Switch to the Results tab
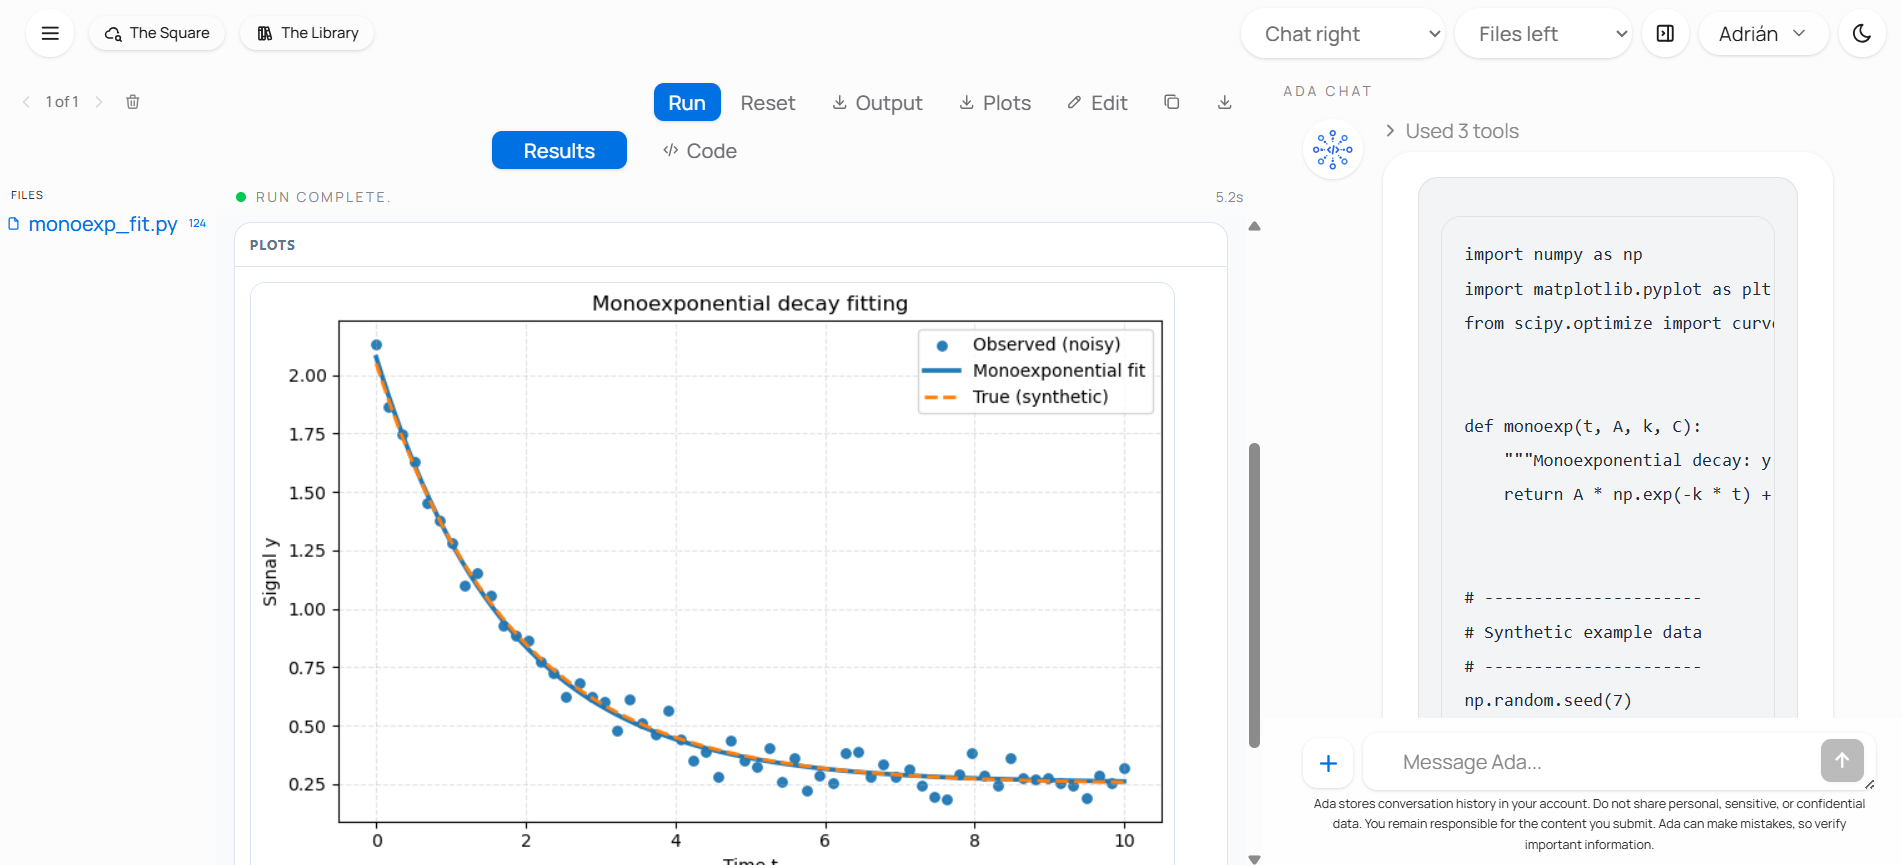The width and height of the screenshot is (1902, 865). pos(559,150)
